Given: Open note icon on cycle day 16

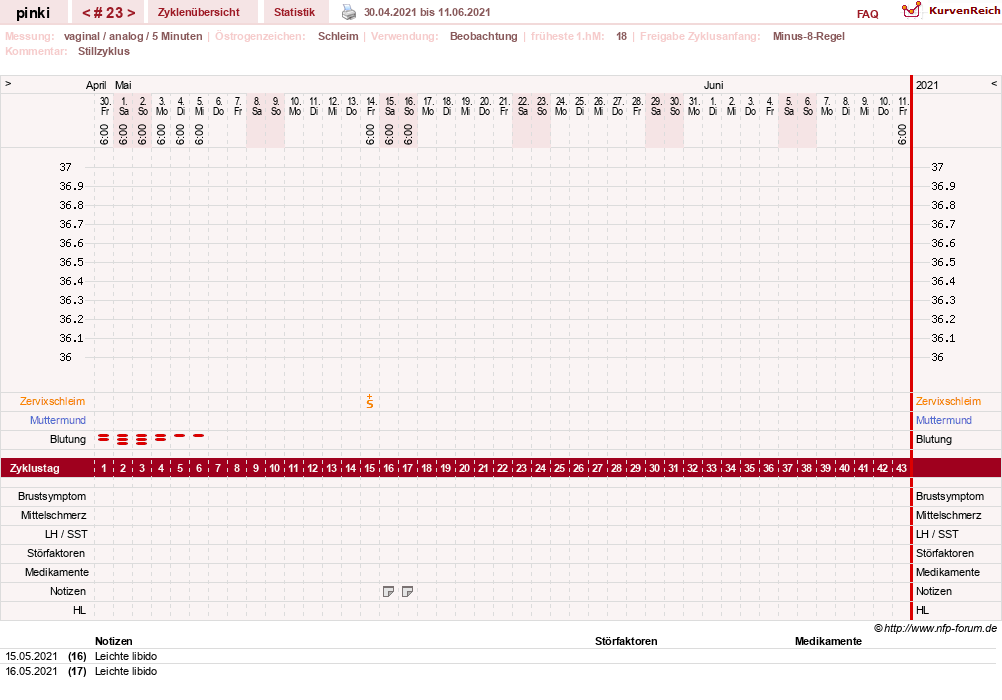Looking at the screenshot, I should [388, 592].
